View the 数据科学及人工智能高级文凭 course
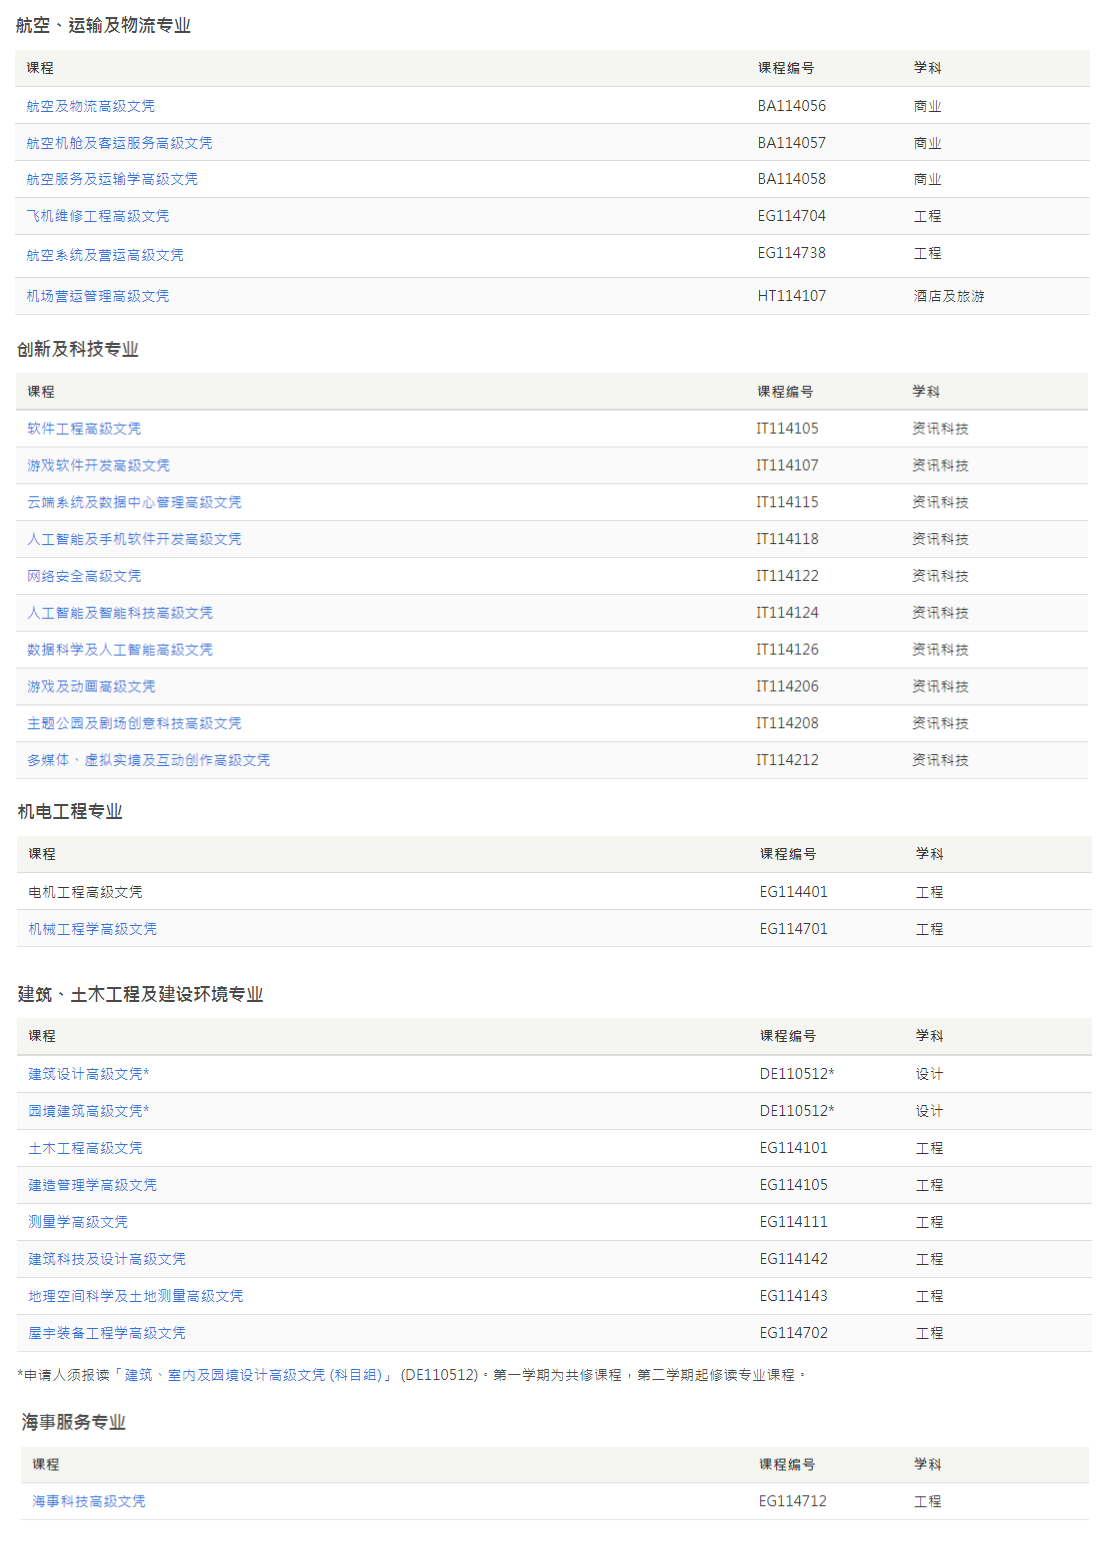1105x1546 pixels. click(x=120, y=649)
